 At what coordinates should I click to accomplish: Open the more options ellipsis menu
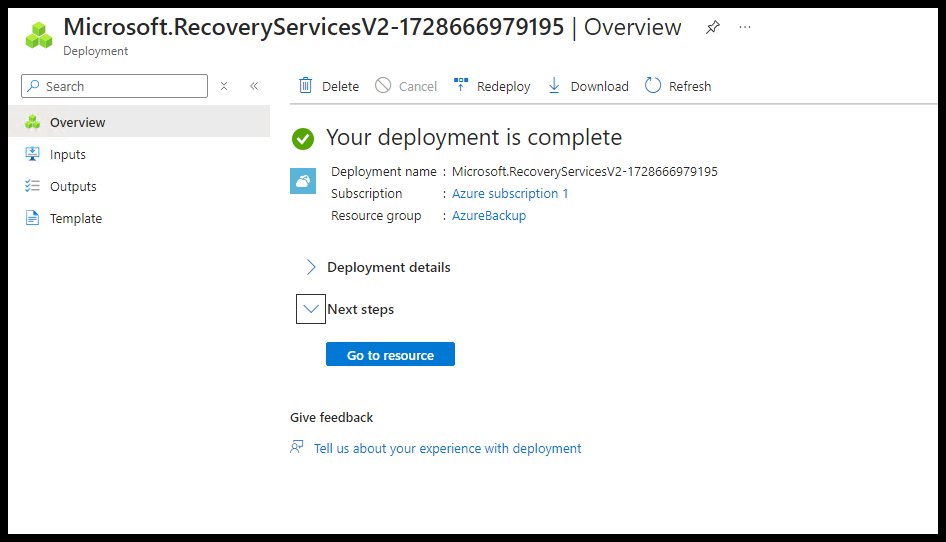tap(745, 27)
